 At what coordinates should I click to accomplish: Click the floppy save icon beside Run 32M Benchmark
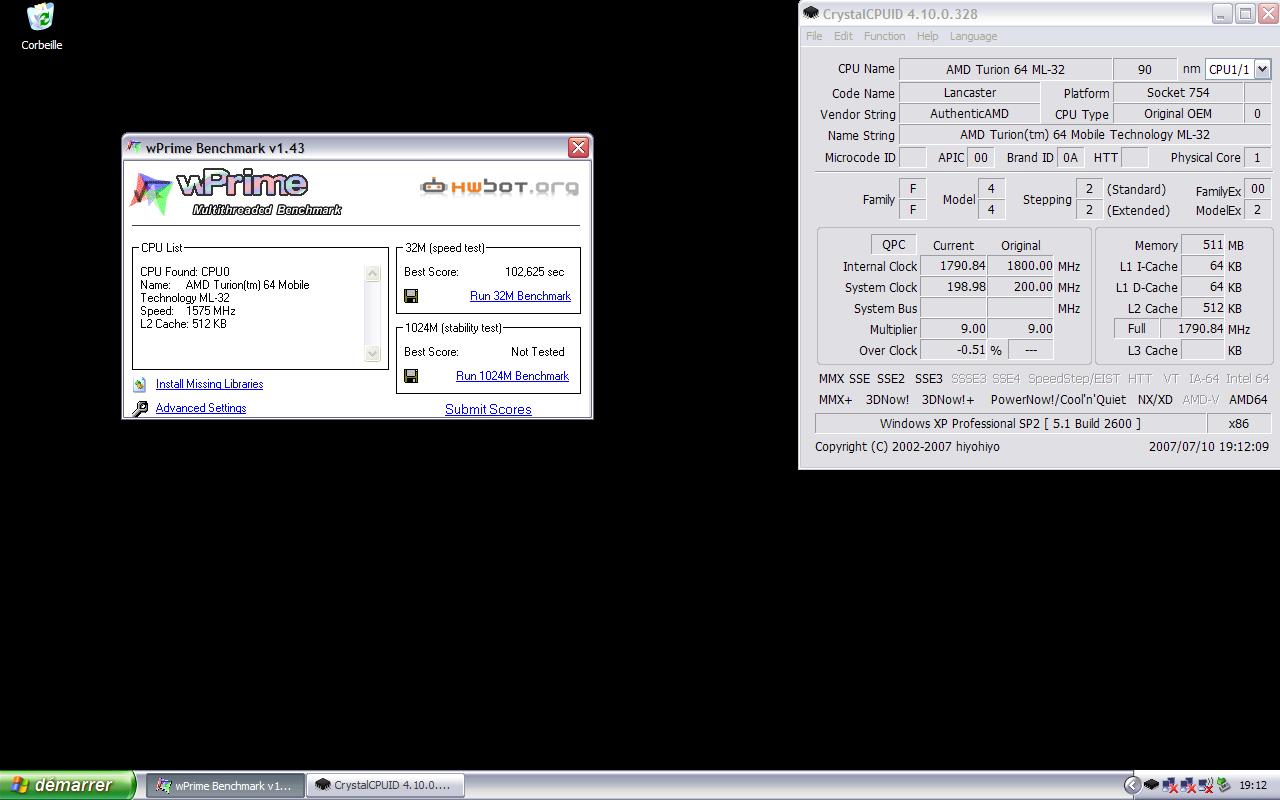click(x=411, y=296)
